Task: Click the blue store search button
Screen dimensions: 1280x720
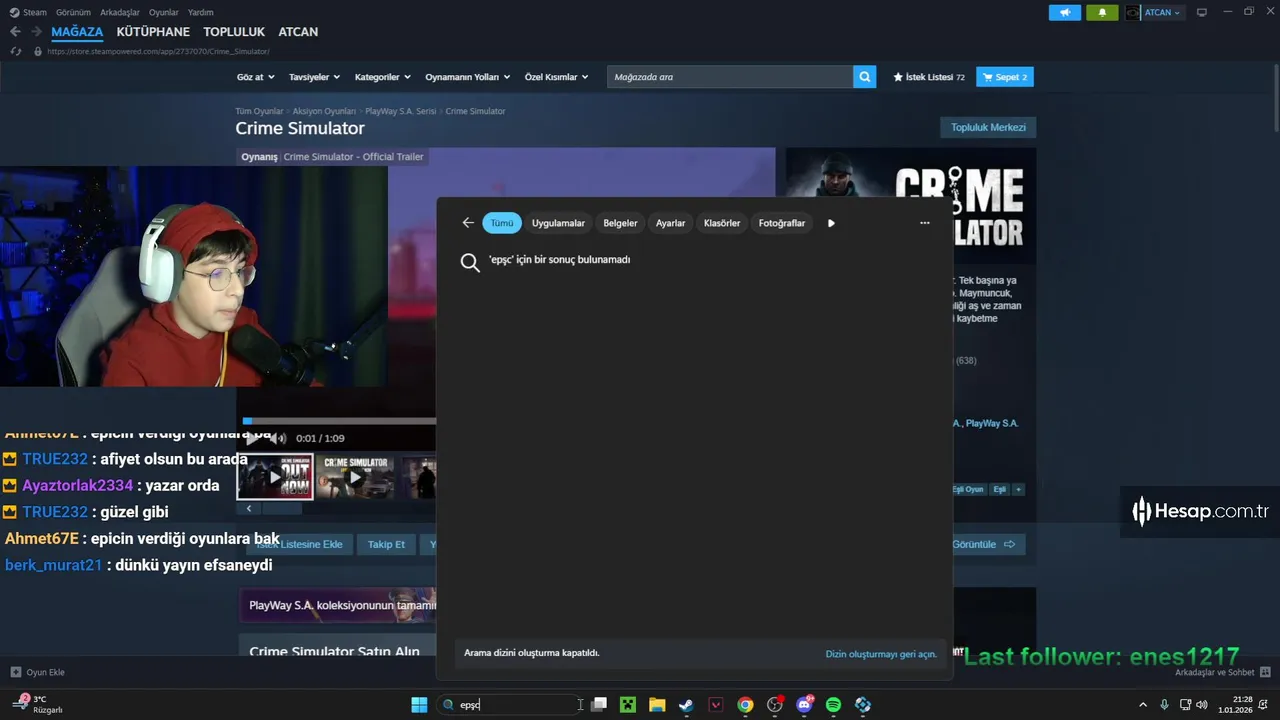Action: point(865,77)
